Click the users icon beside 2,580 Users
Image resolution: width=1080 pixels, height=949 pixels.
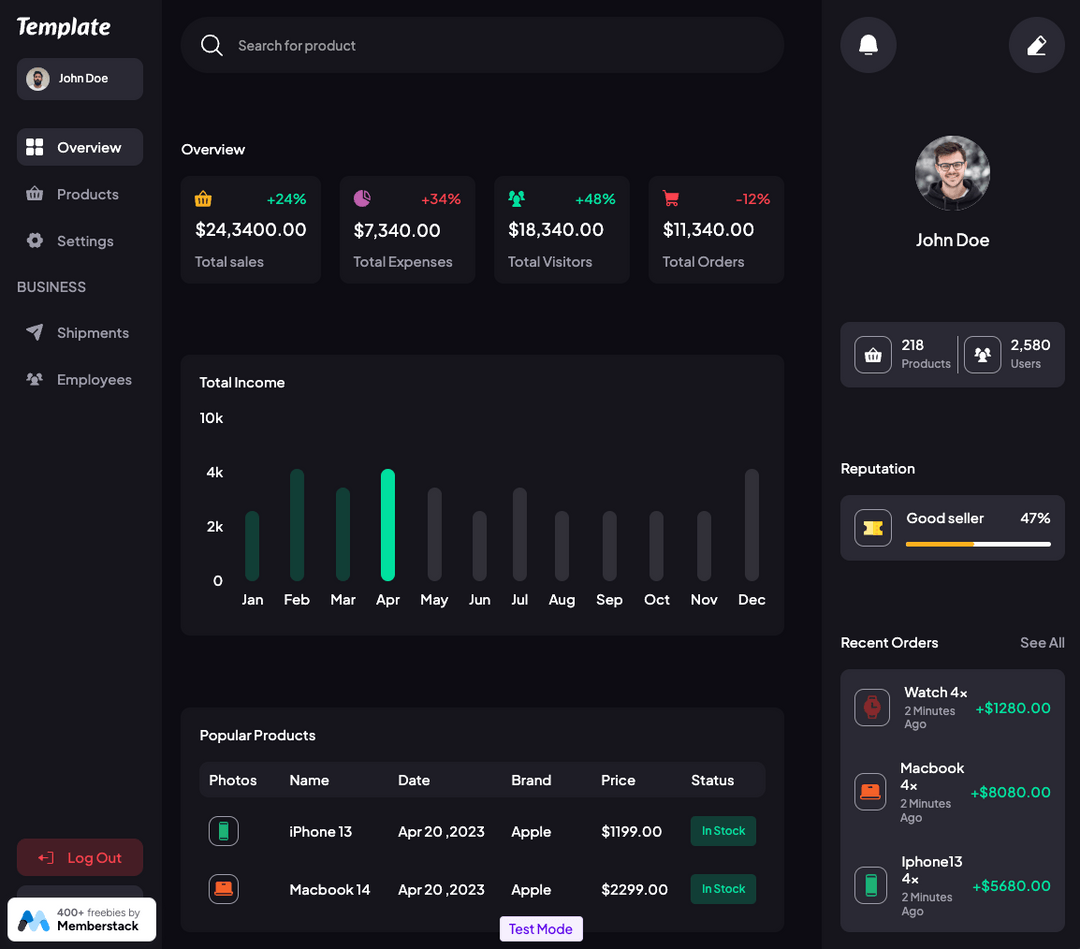pos(982,354)
